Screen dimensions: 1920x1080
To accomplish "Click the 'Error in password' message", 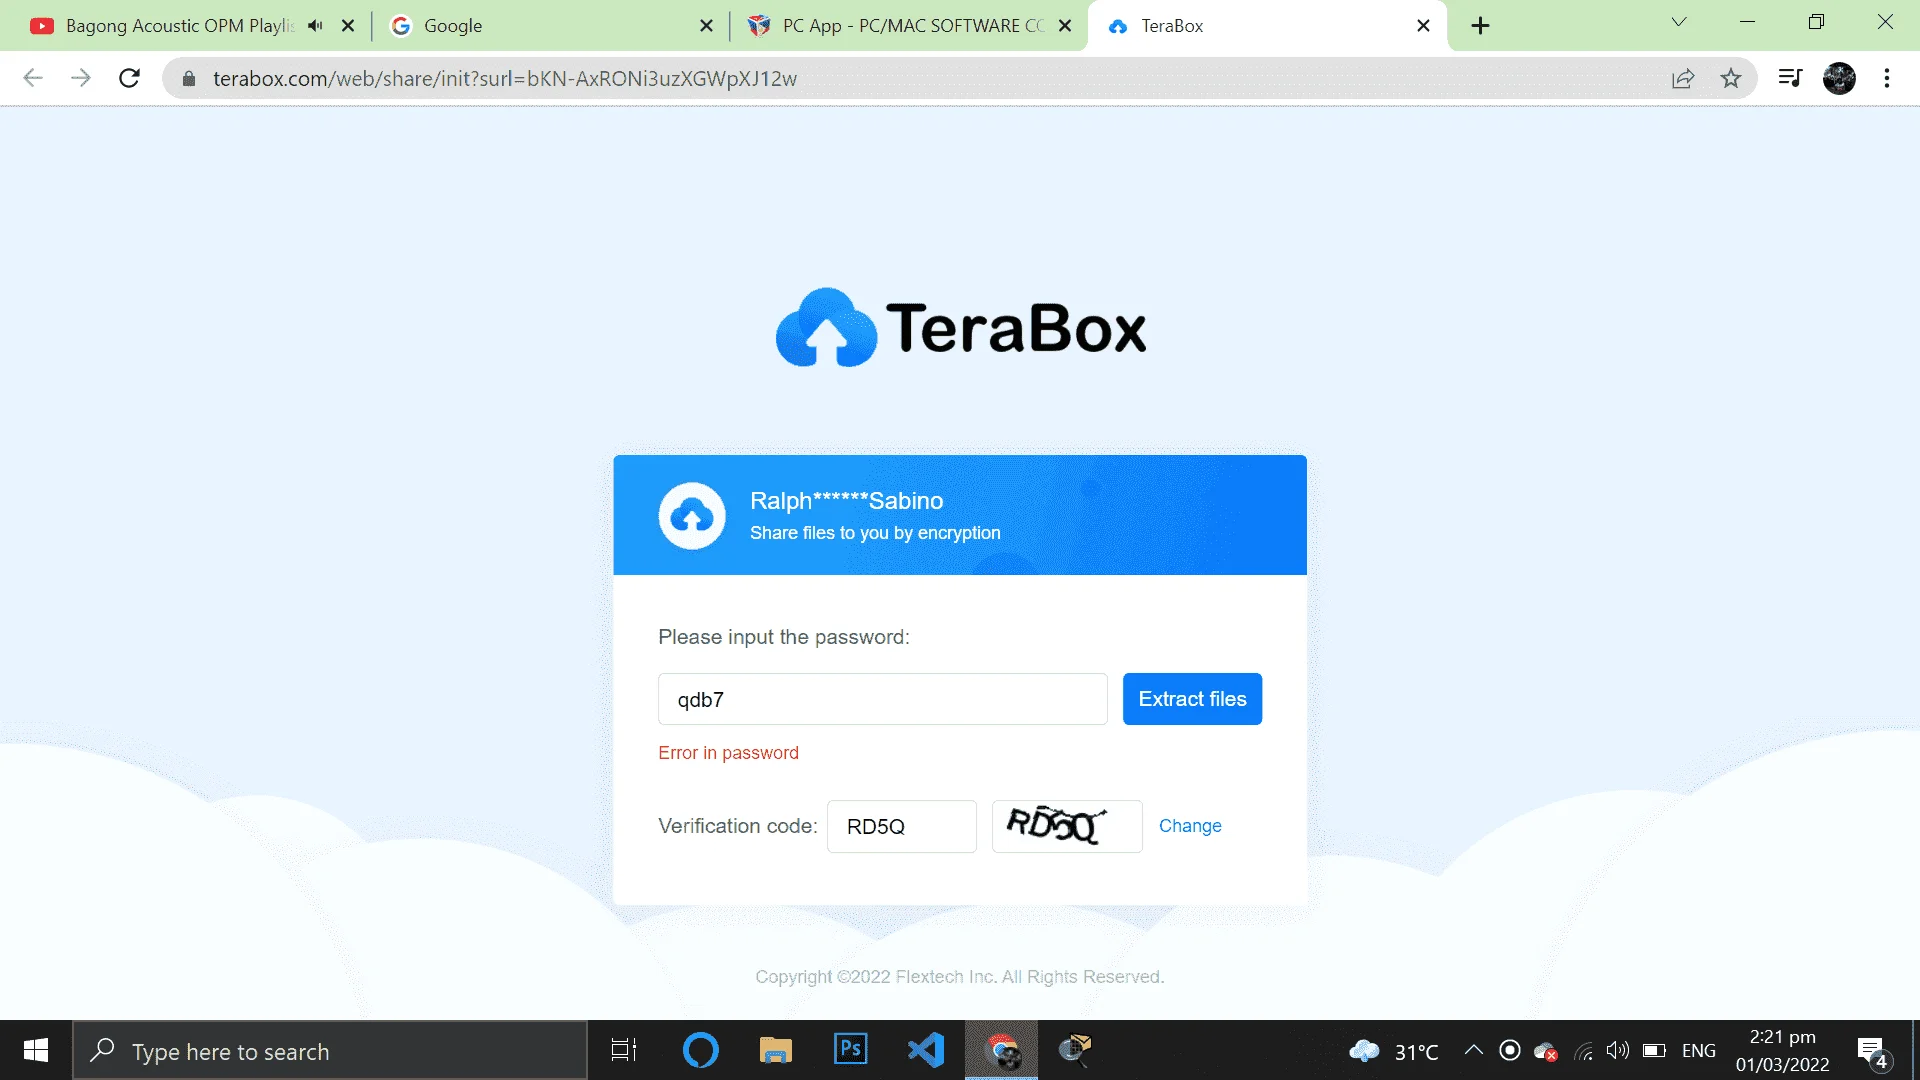I will tap(728, 753).
